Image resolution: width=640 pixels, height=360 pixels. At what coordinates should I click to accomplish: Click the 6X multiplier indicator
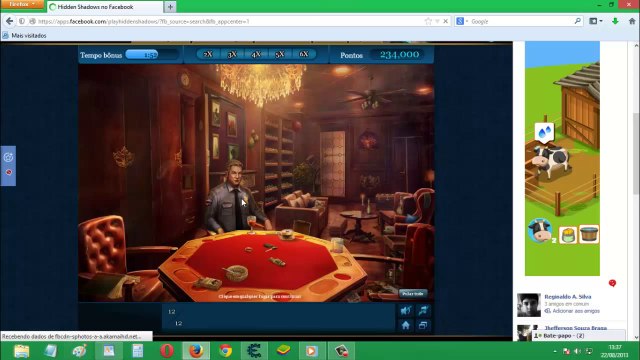(x=304, y=54)
